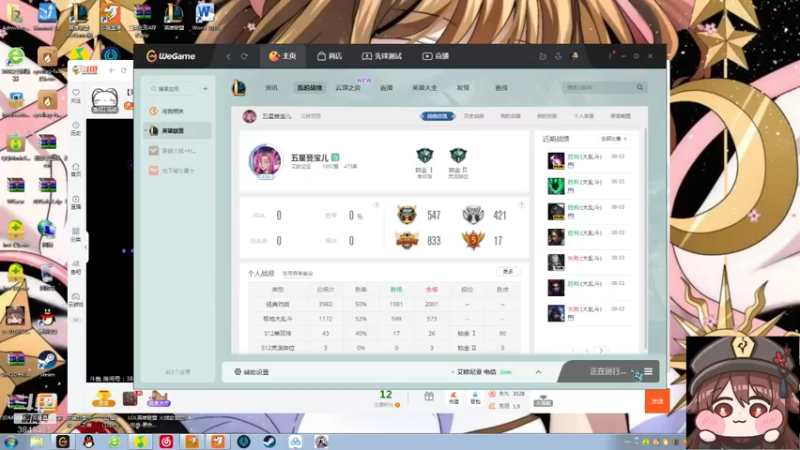This screenshot has height=450, width=800.
Task: Click the help icon beside KDA stats
Action: pos(376,205)
